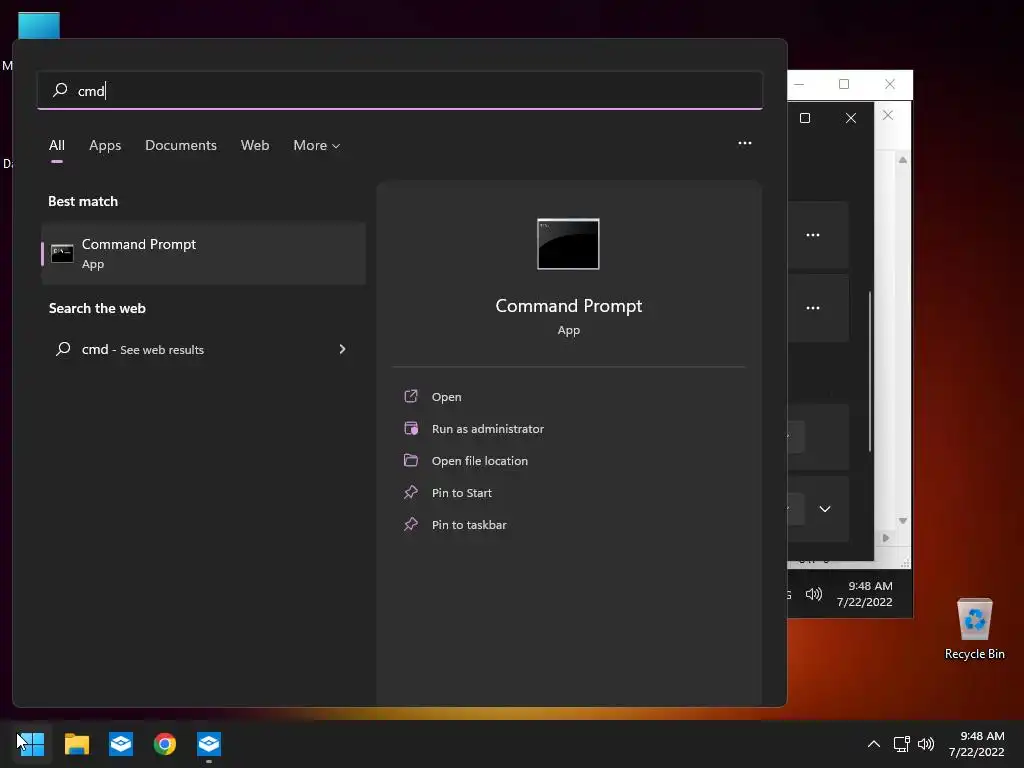Open running sandbox app on taskbar

(x=209, y=744)
